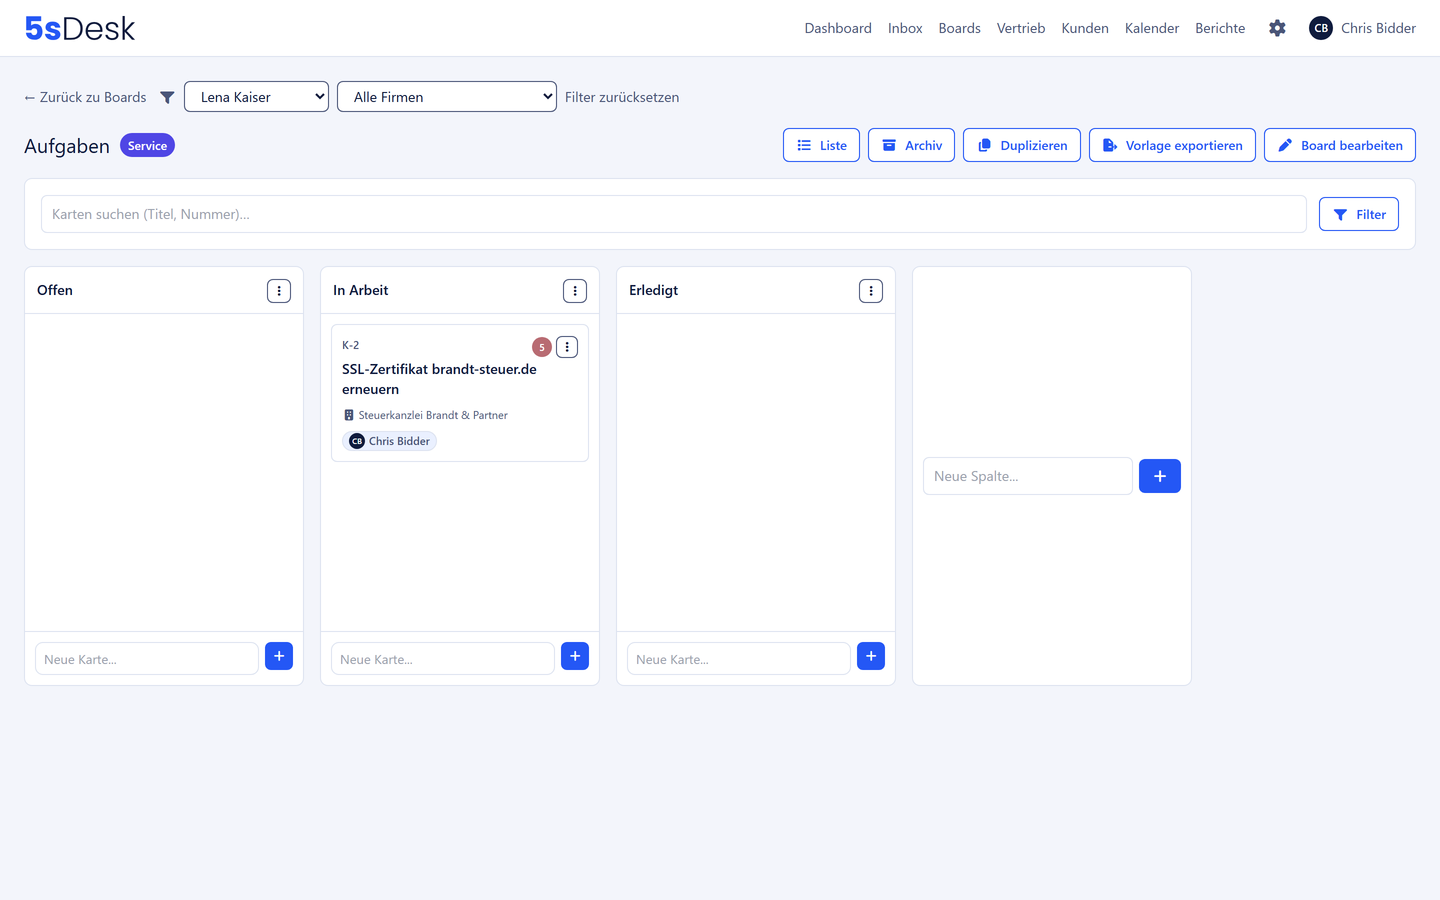Click Neue Karte field in Erledigt column
1440x900 pixels.
739,659
